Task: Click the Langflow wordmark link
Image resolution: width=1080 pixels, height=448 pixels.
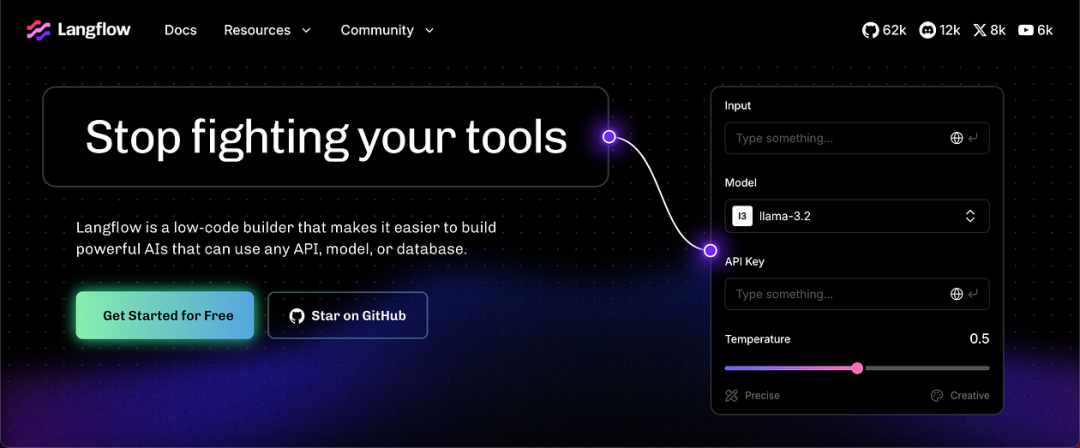Action: [94, 30]
